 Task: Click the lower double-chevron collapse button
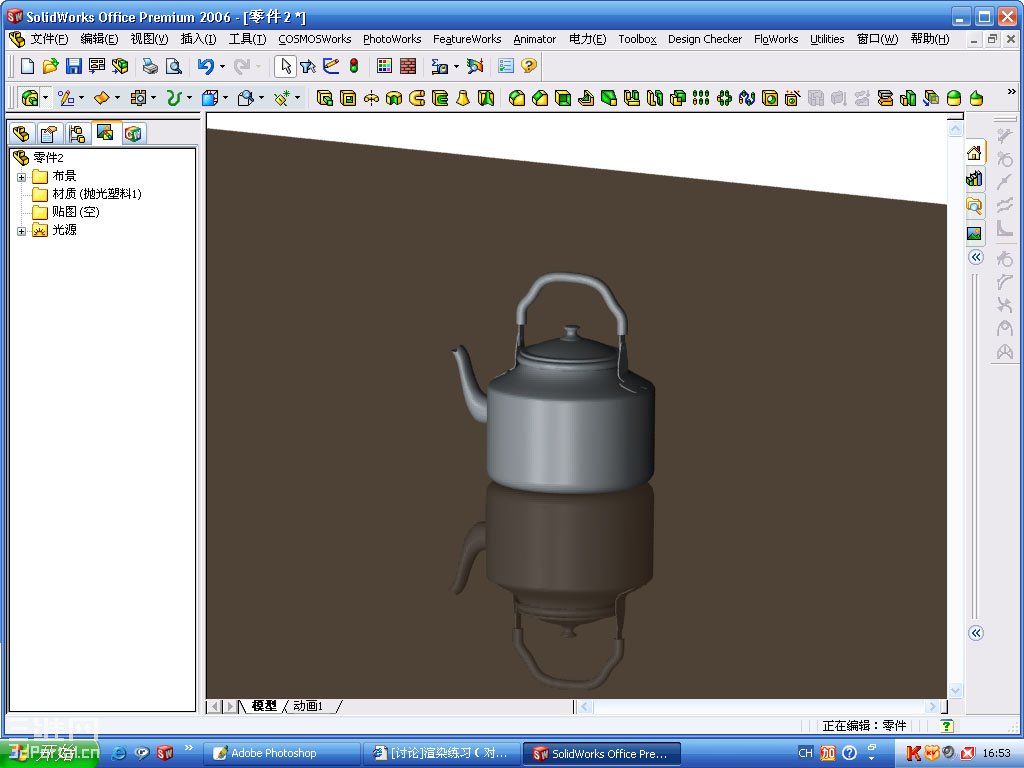976,633
